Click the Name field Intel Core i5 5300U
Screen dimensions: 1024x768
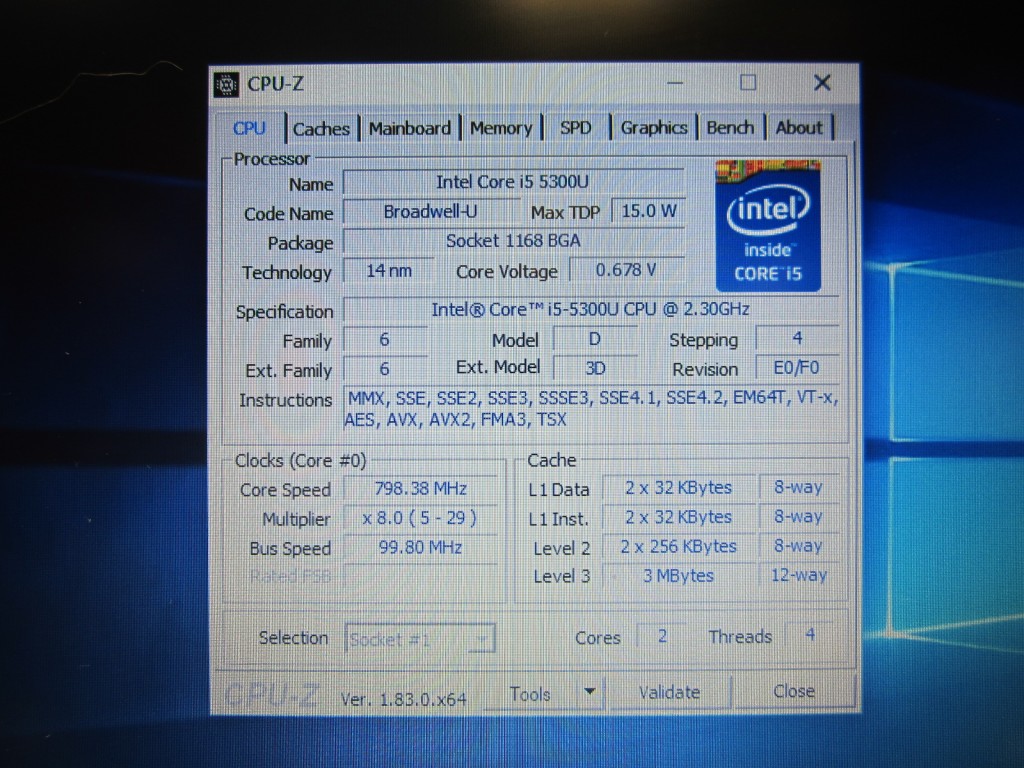click(x=513, y=182)
